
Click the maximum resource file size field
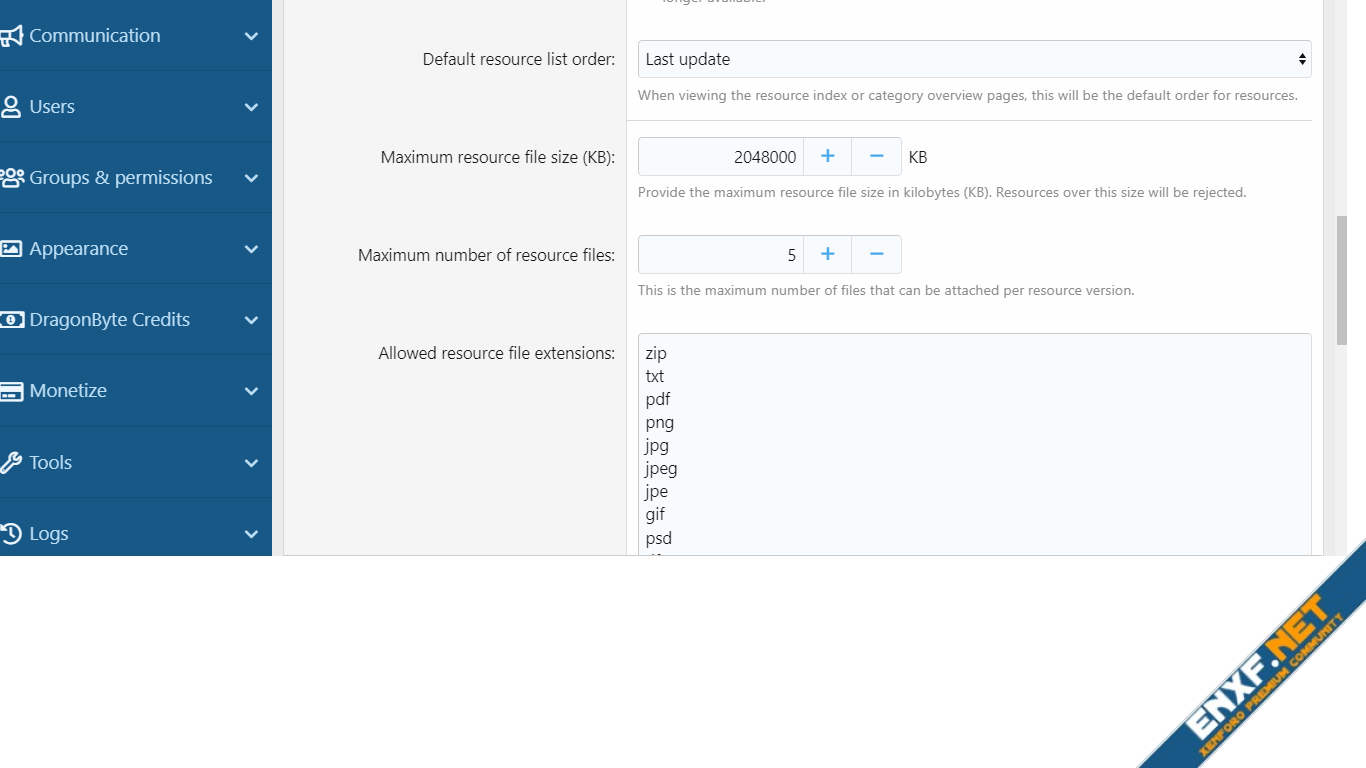(x=720, y=157)
